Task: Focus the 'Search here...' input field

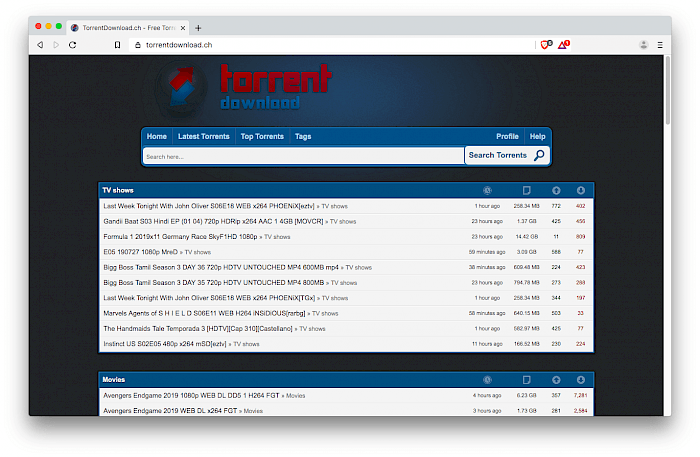Action: click(304, 157)
